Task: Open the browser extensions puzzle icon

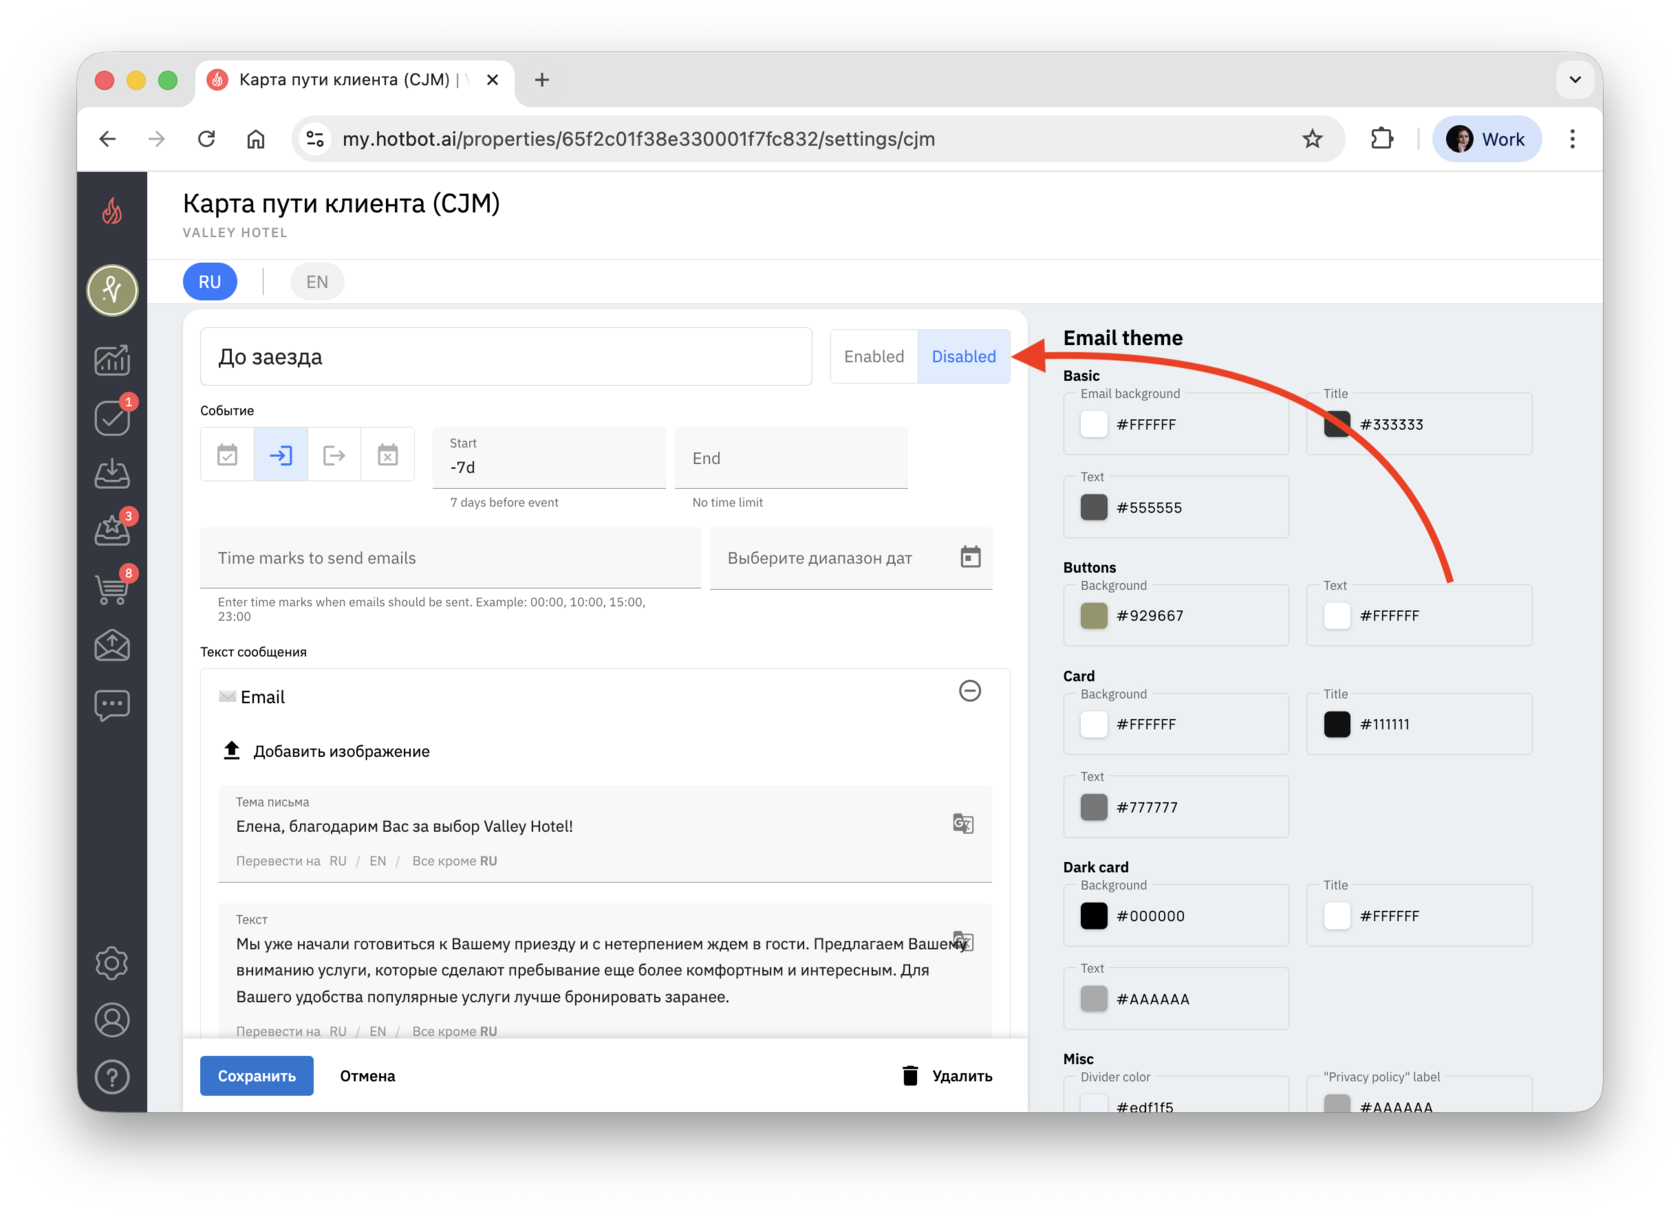Action: pos(1381,139)
